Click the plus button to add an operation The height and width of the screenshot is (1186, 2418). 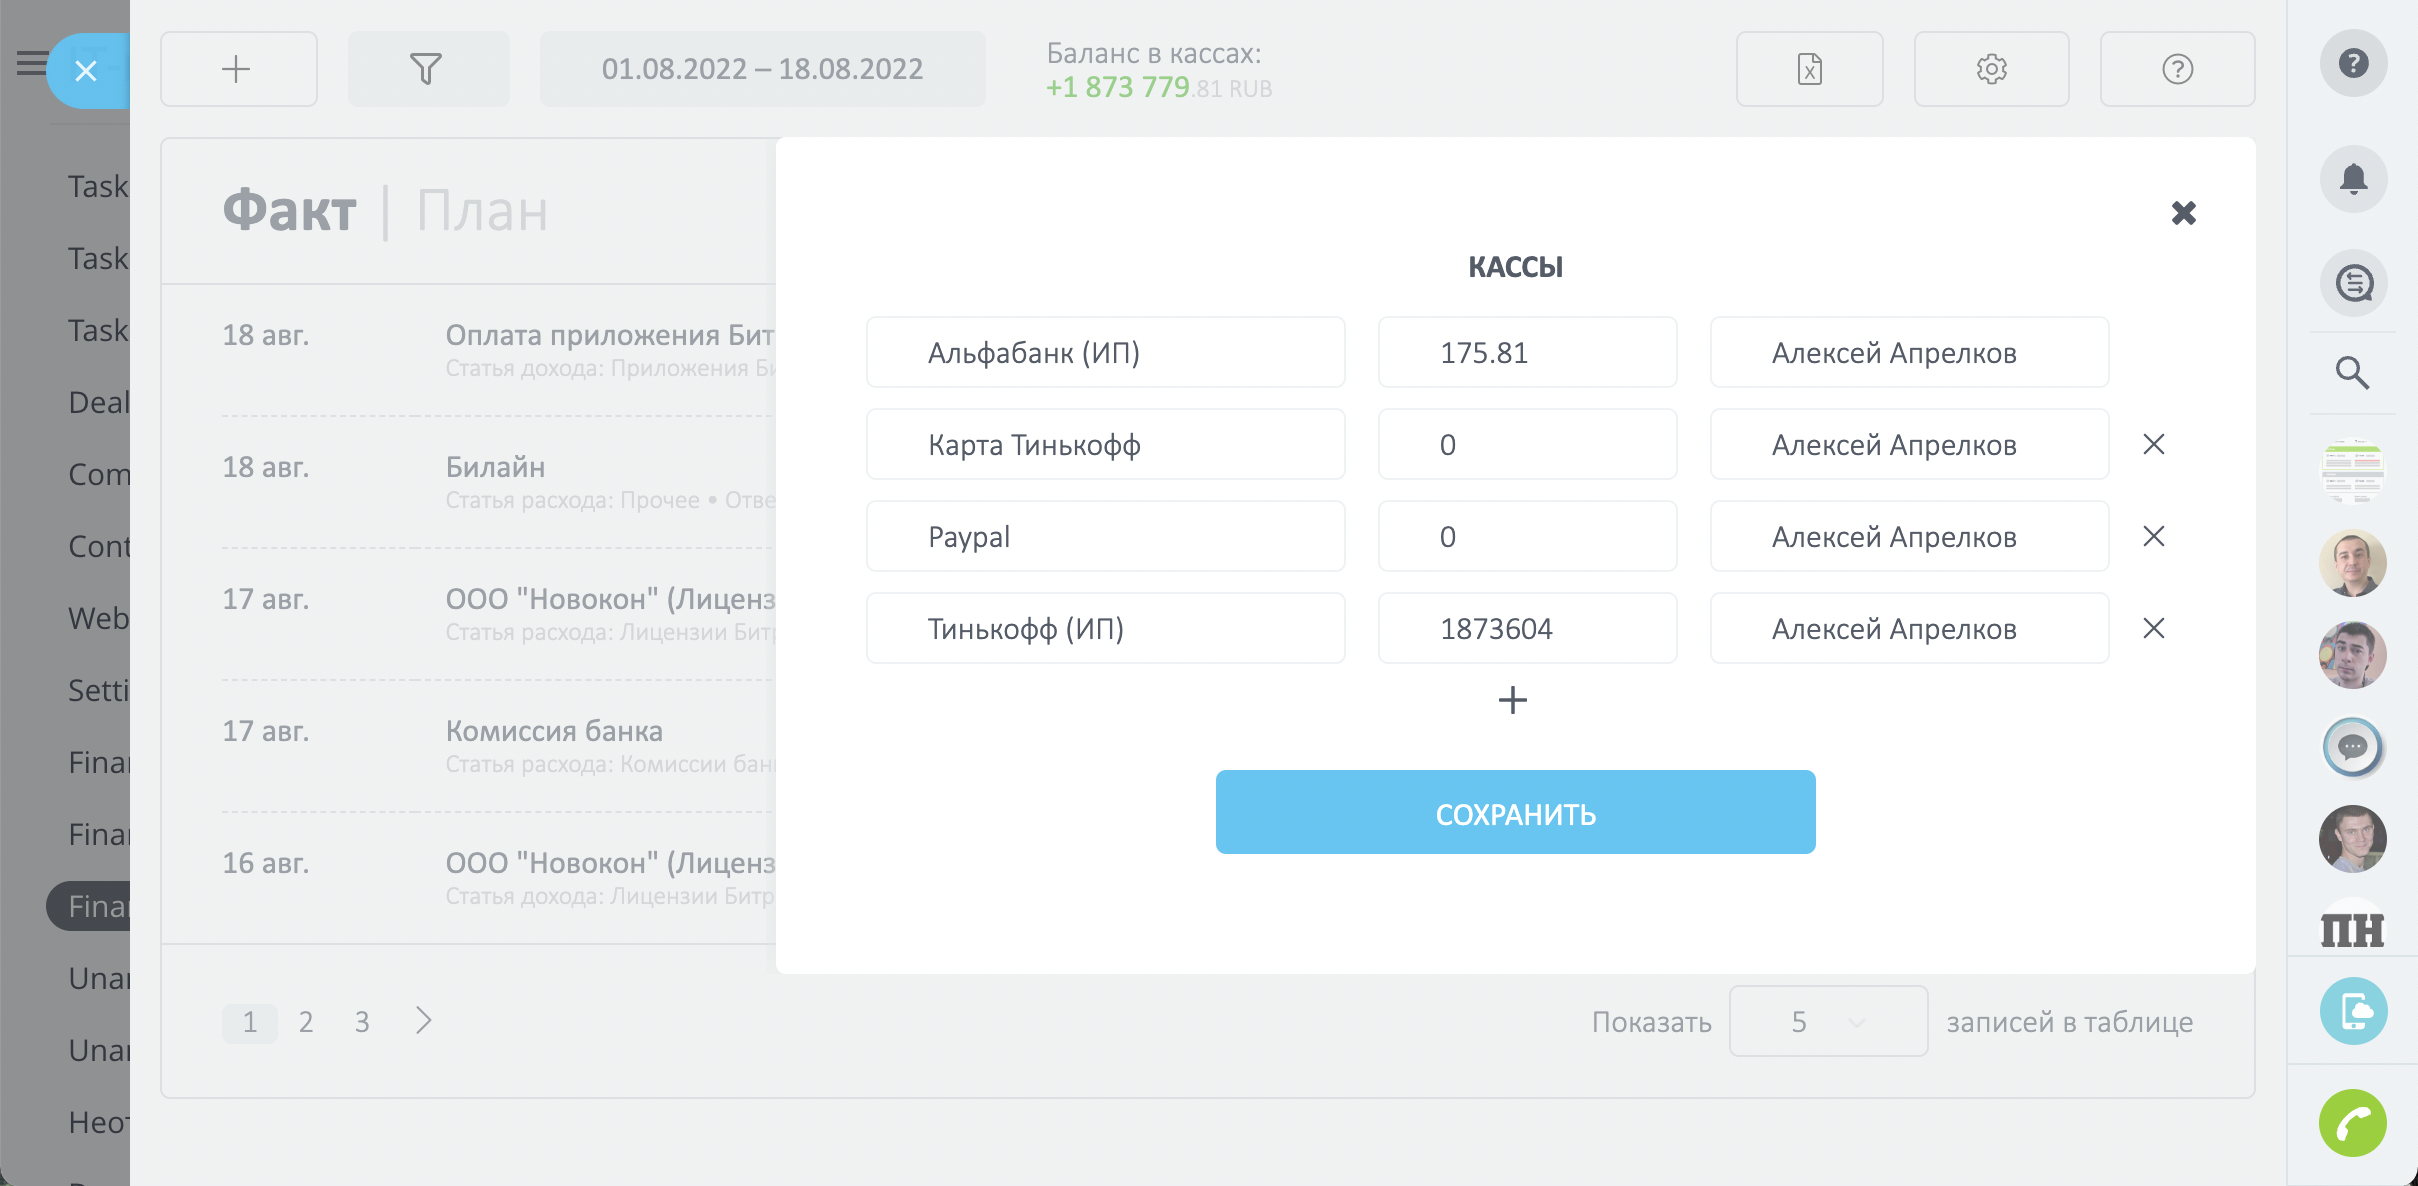tap(237, 69)
